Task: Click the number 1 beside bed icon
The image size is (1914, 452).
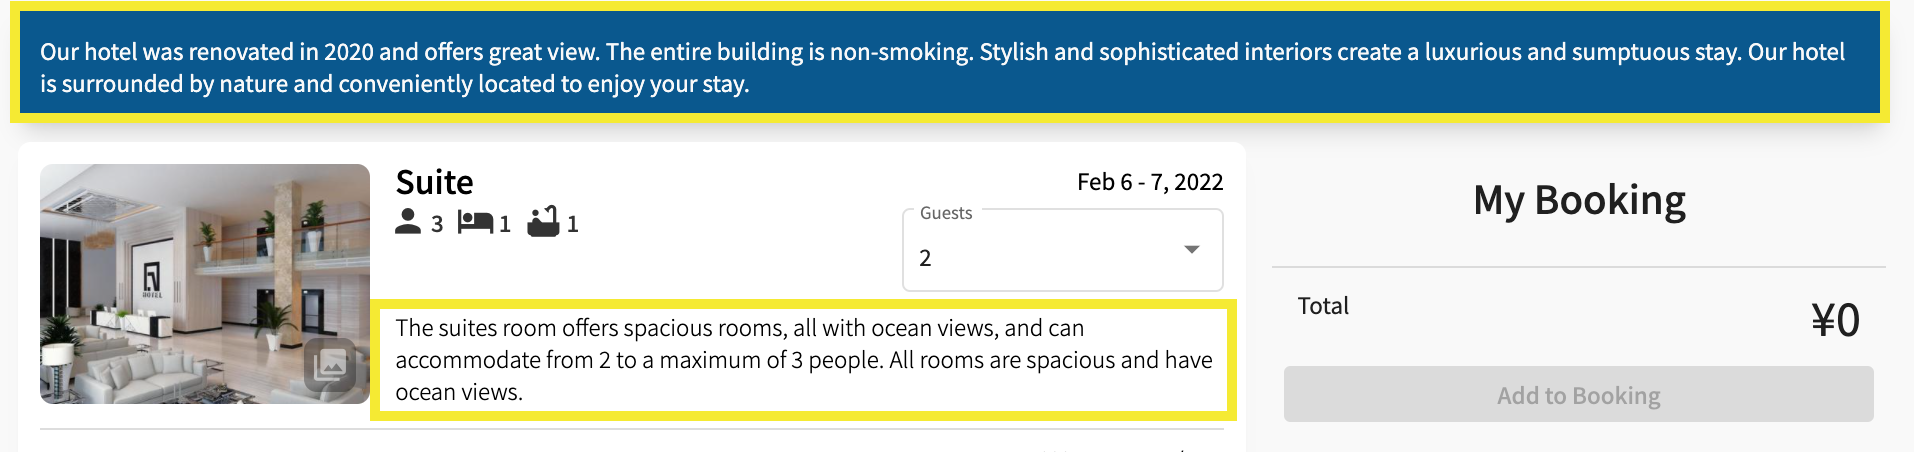Action: [505, 224]
